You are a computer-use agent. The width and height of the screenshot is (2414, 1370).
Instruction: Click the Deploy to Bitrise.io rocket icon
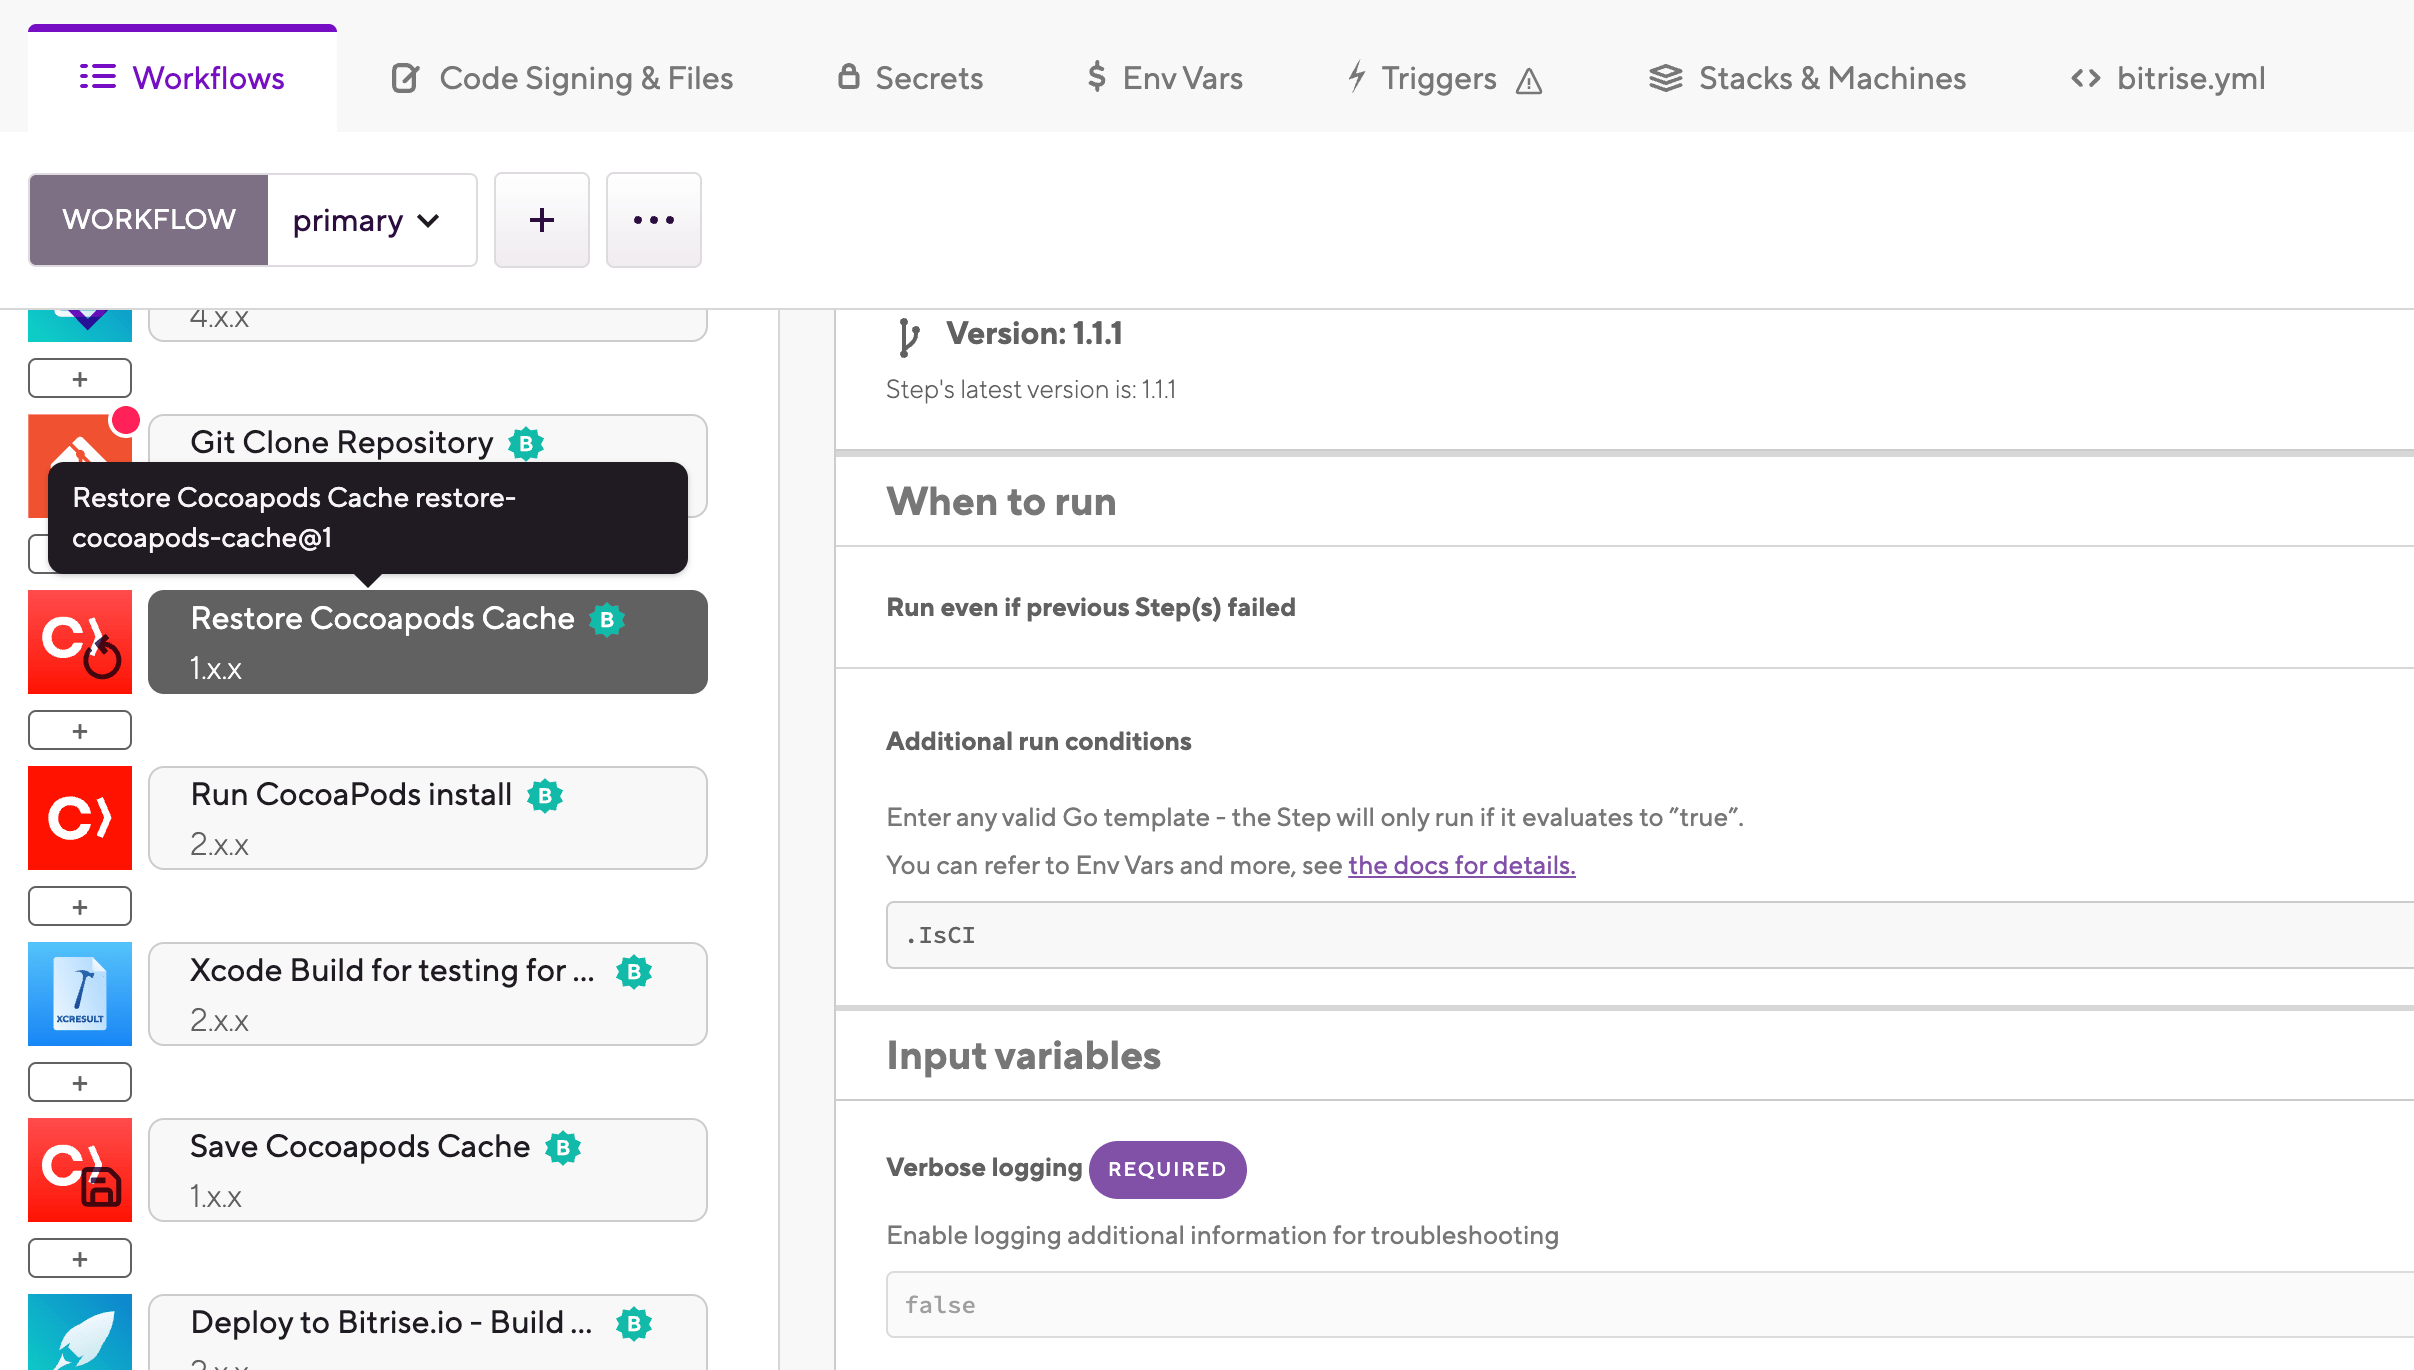[x=80, y=1332]
